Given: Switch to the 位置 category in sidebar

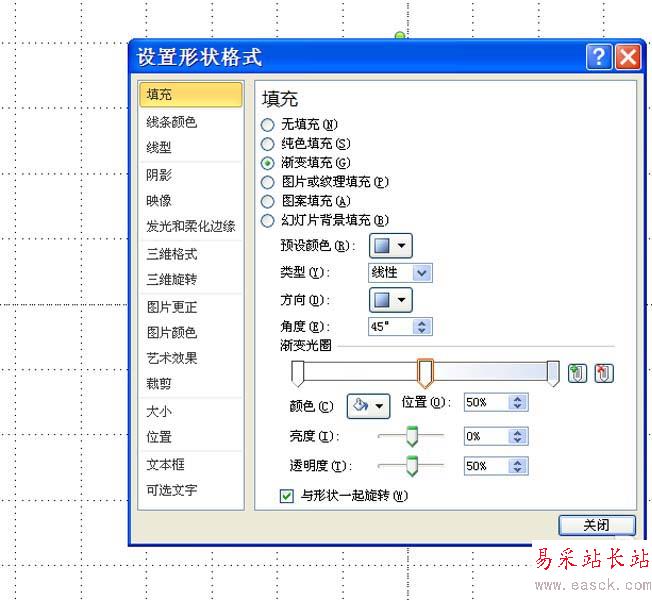Looking at the screenshot, I should pos(191,437).
